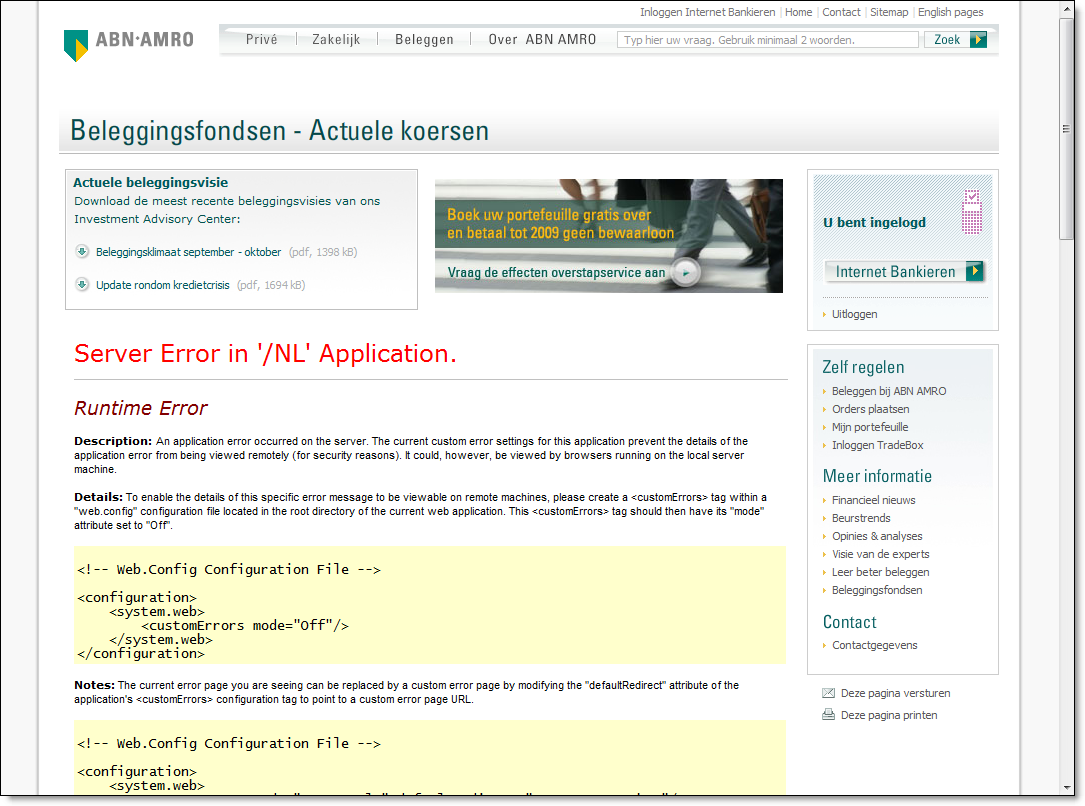The image size is (1085, 806).
Task: Open Visie van de experts link
Action: 880,554
